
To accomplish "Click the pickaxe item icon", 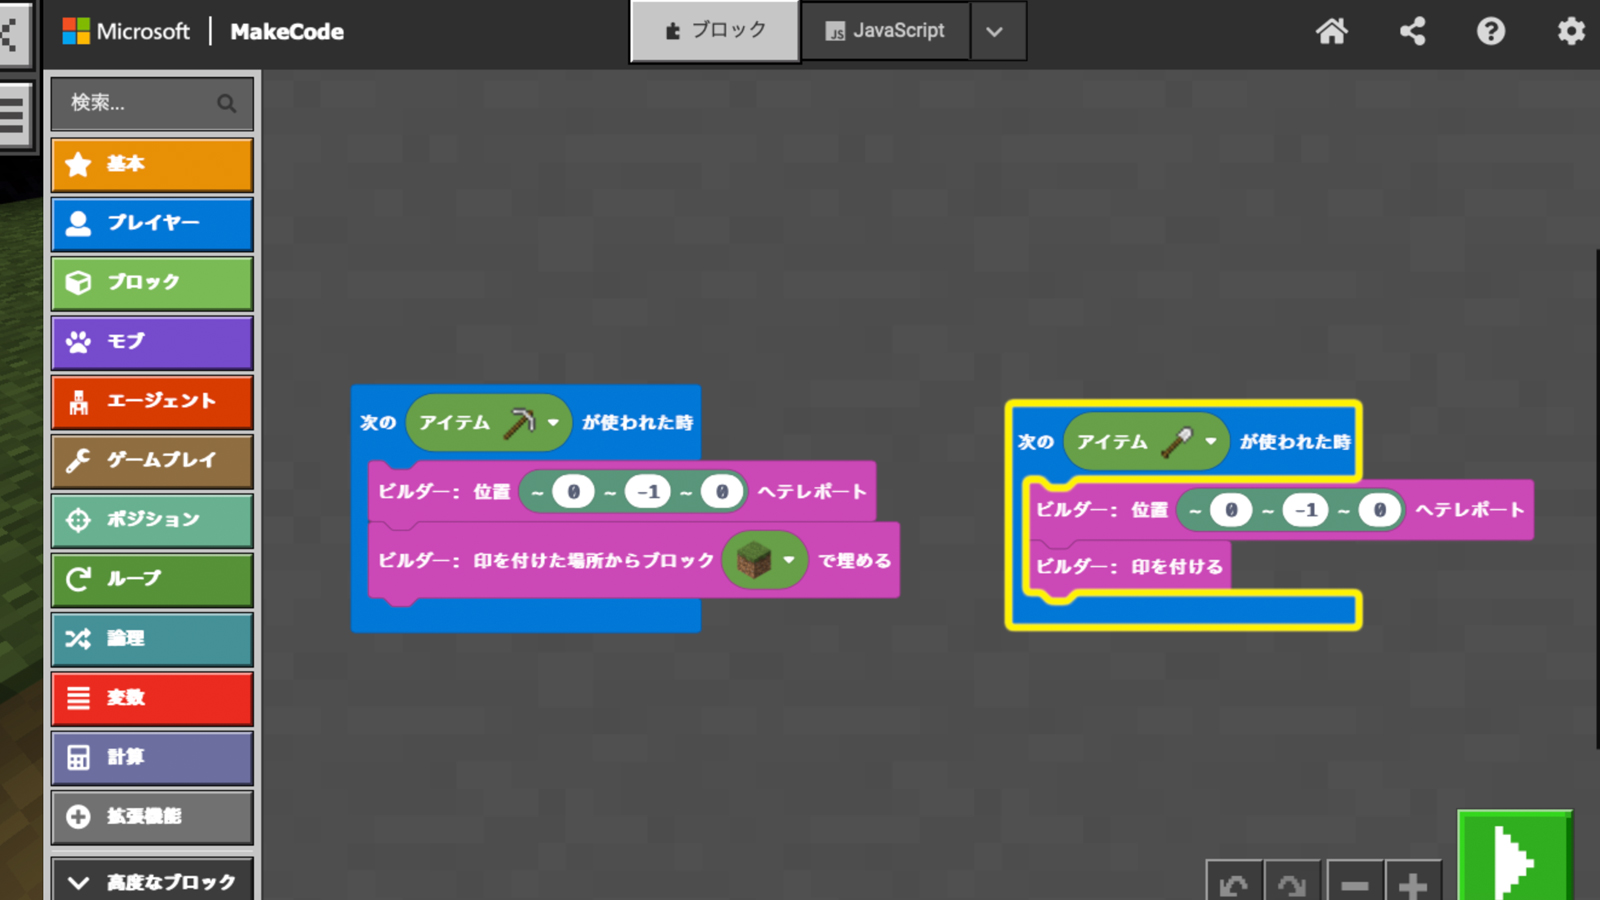I will point(519,422).
